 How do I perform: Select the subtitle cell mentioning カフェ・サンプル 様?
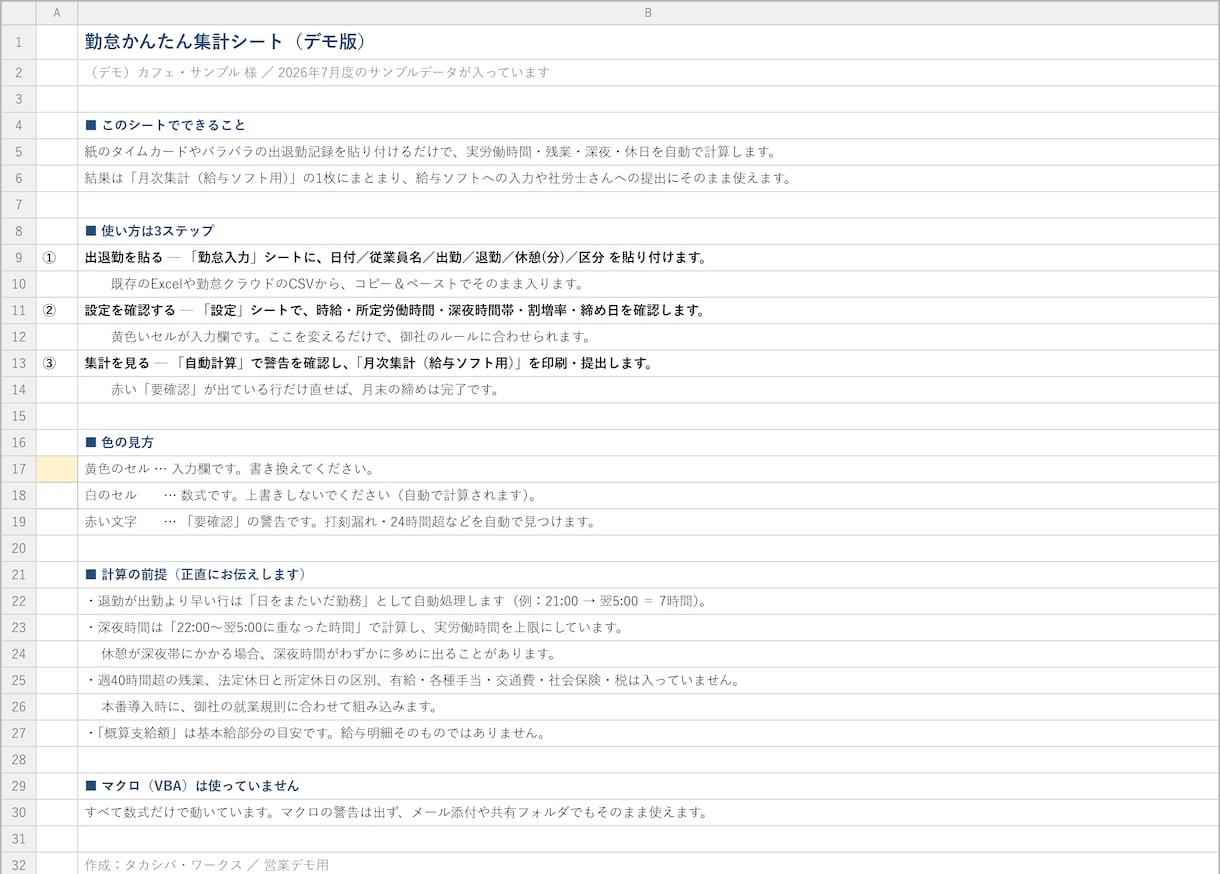pos(648,72)
